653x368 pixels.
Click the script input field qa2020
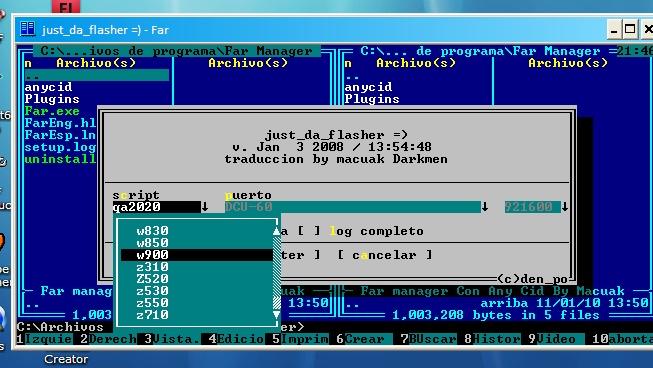157,207
